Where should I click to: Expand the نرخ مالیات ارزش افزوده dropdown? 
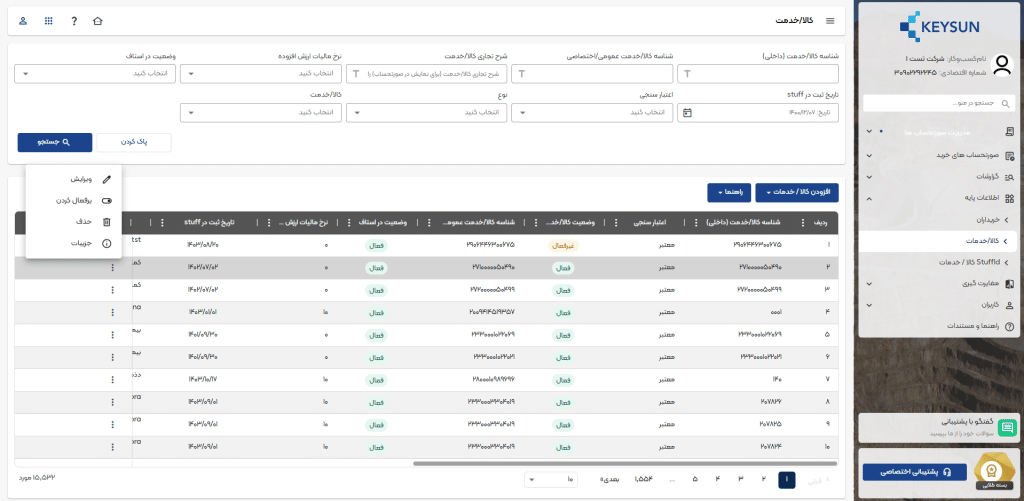click(263, 74)
